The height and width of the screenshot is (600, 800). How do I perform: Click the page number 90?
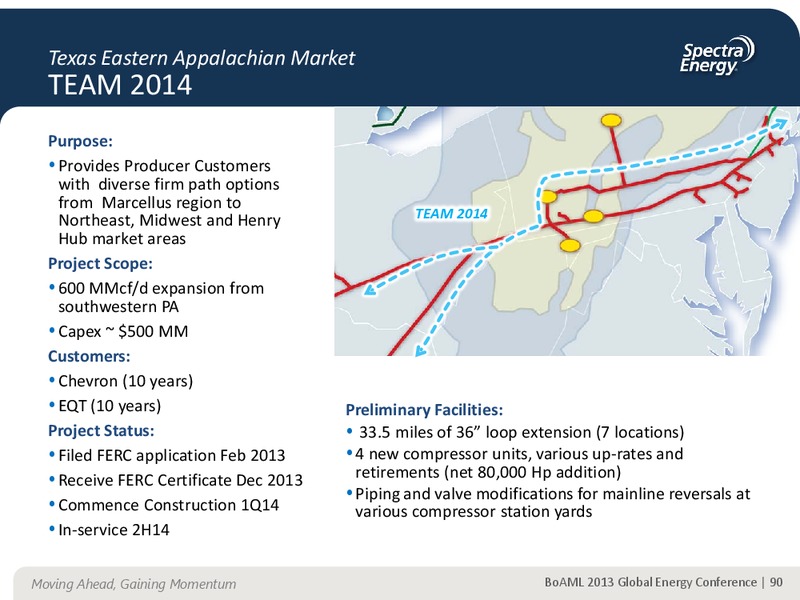click(x=776, y=583)
